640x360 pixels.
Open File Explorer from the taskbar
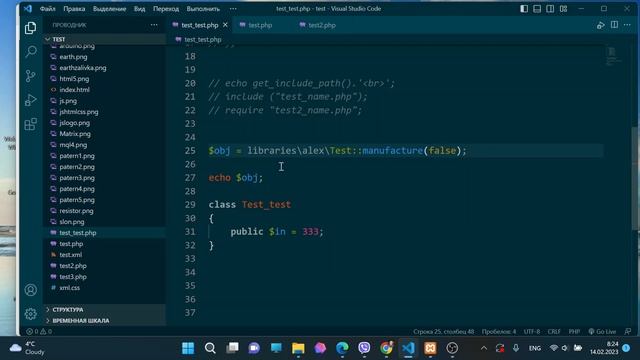(x=298, y=348)
